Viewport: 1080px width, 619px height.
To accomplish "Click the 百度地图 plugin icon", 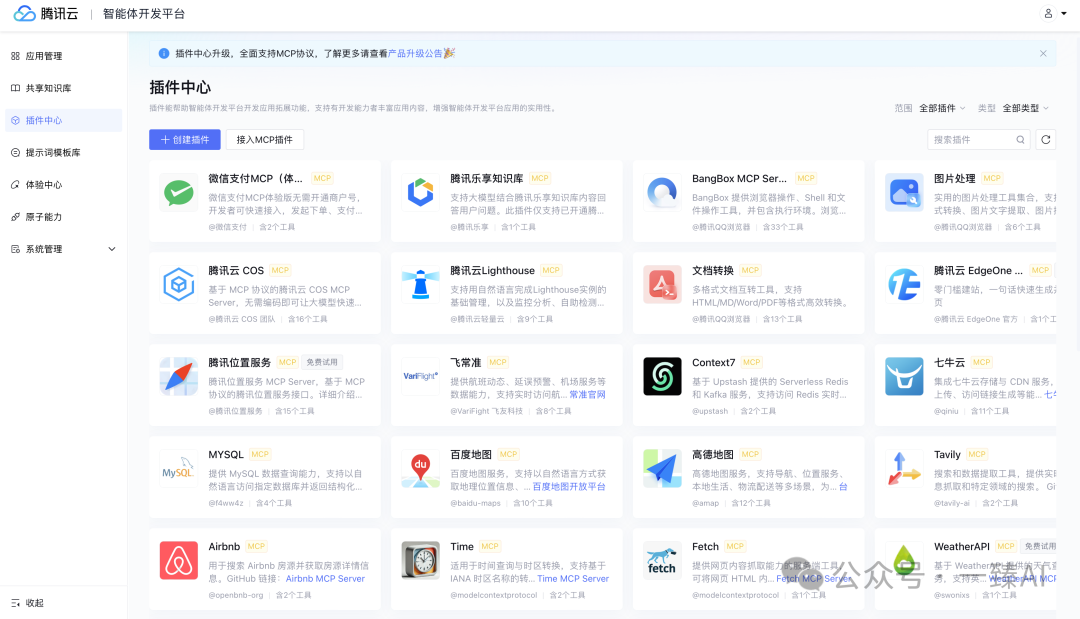I will pos(420,469).
